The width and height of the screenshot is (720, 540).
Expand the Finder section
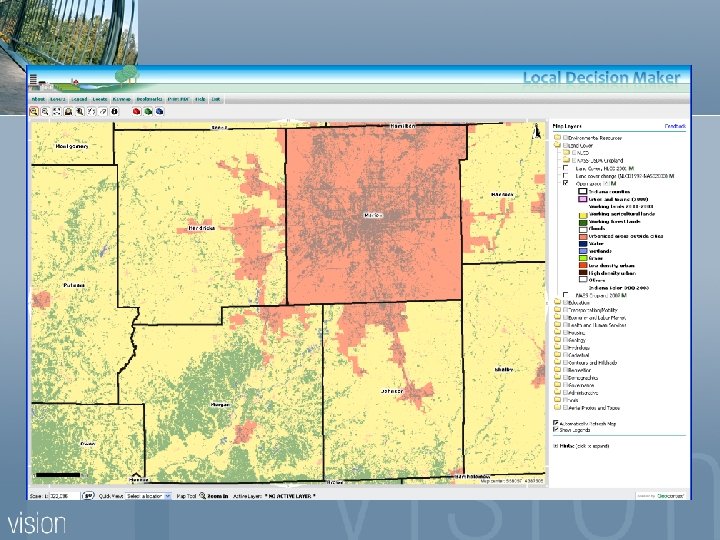click(581, 445)
